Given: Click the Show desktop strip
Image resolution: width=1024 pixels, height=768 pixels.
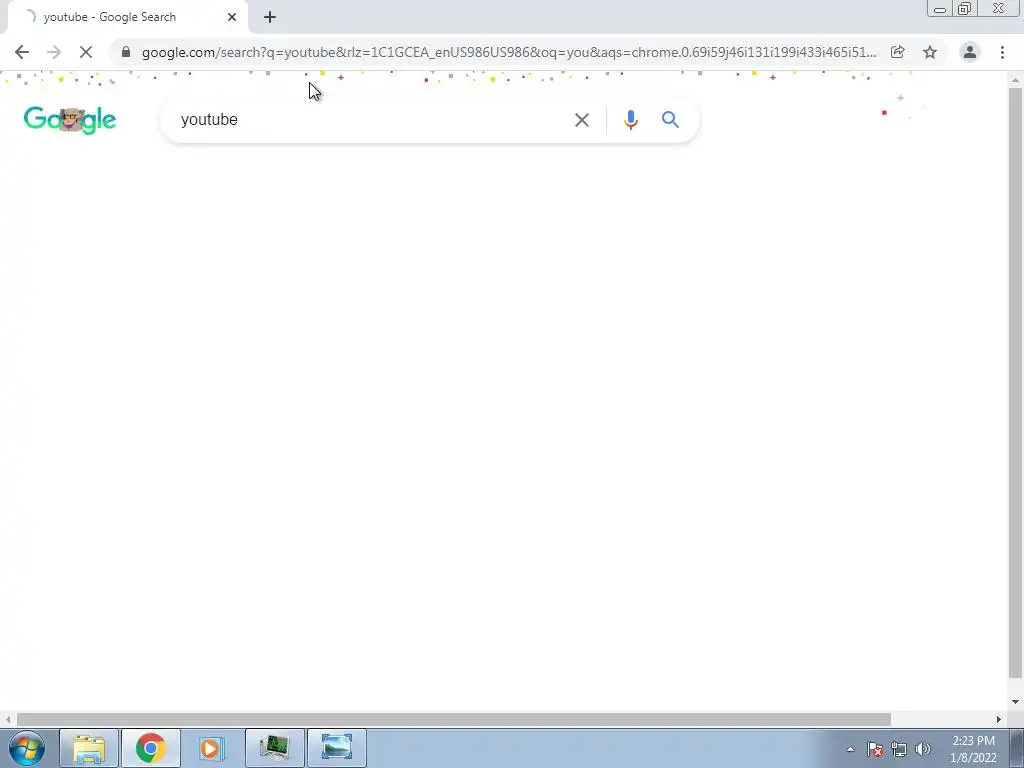Looking at the screenshot, I should click(1017, 748).
